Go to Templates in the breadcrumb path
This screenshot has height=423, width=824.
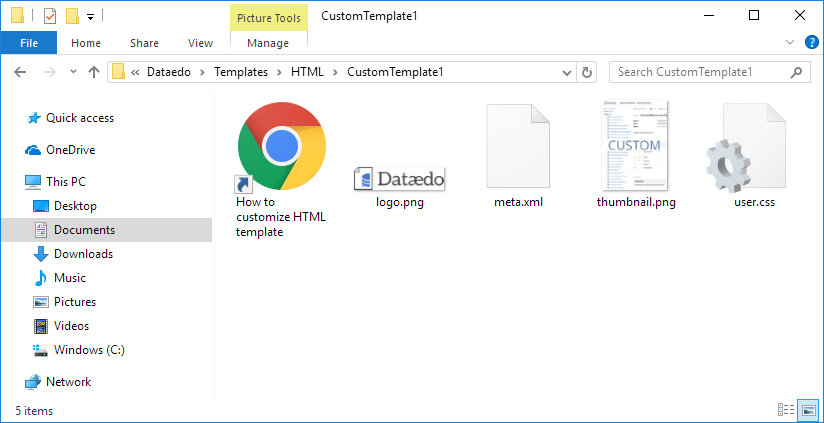(241, 72)
